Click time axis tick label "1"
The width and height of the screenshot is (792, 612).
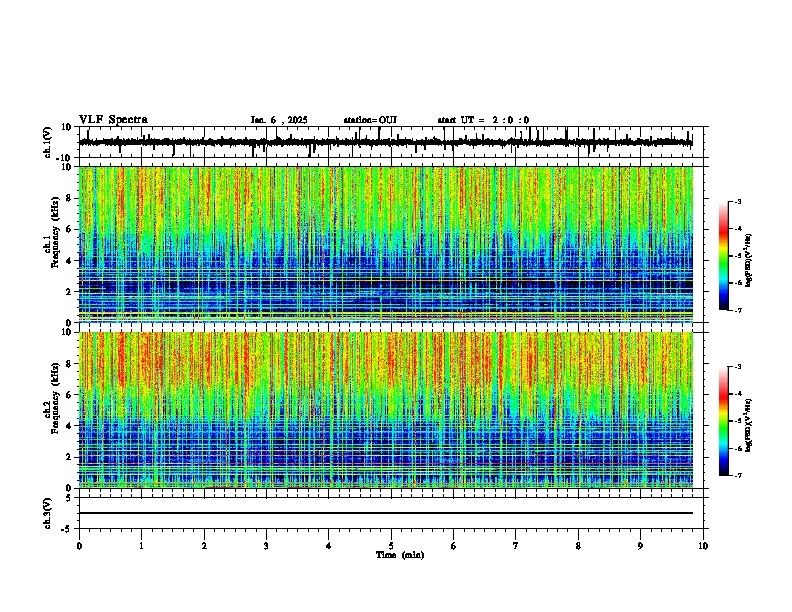point(141,546)
